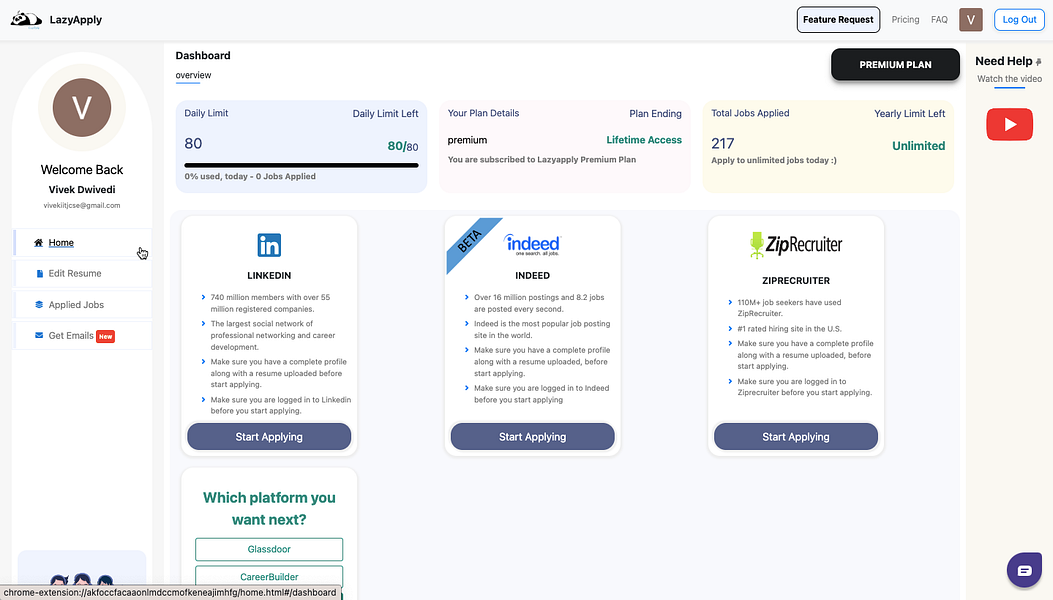Open the Pricing menu item
Screen dimensions: 1053x600
click(905, 19)
